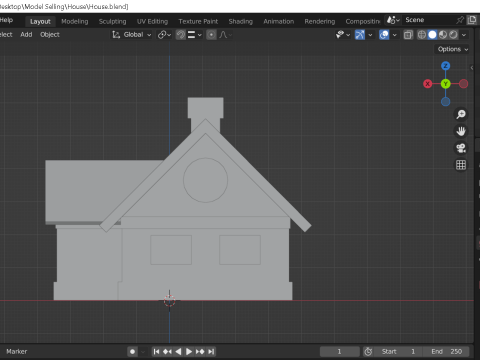Click the End frame field
Viewport: 480px width, 360px height.
[446, 352]
